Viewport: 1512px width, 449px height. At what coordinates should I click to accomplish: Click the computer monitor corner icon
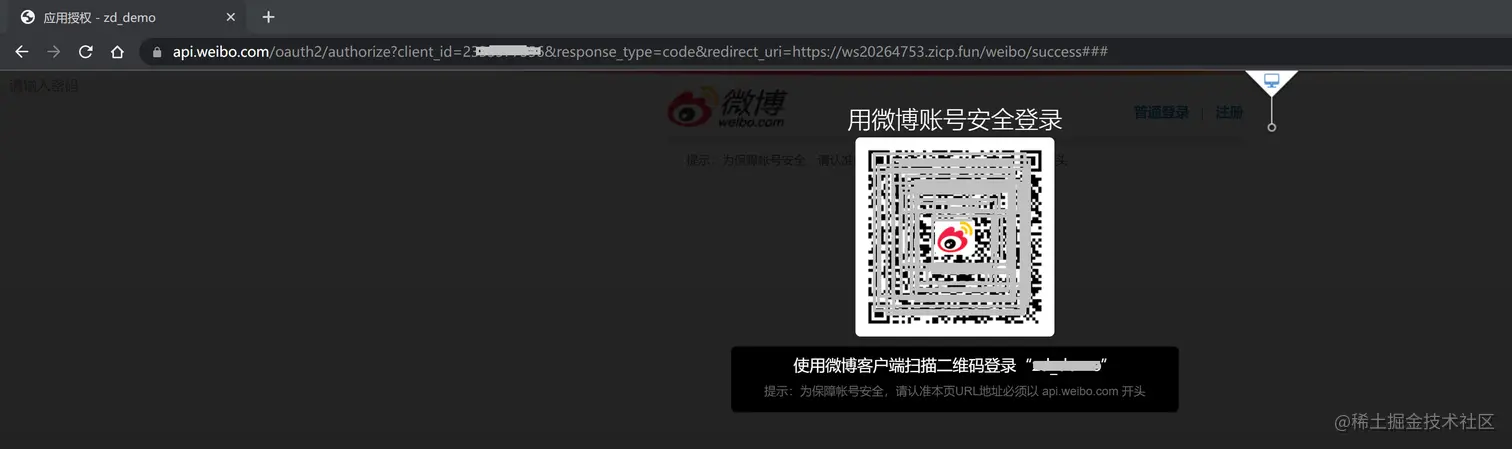tap(1272, 82)
